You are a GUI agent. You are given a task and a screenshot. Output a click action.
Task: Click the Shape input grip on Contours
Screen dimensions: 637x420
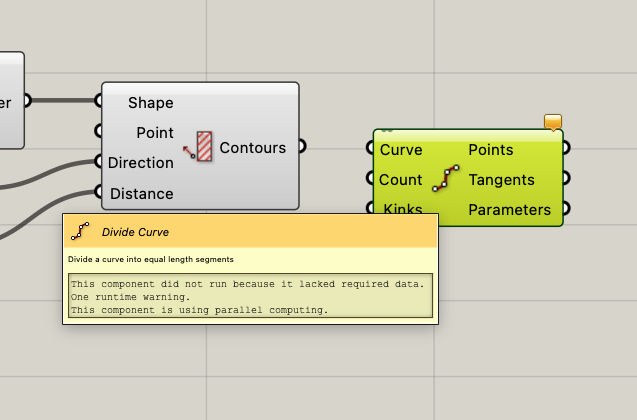[99, 100]
